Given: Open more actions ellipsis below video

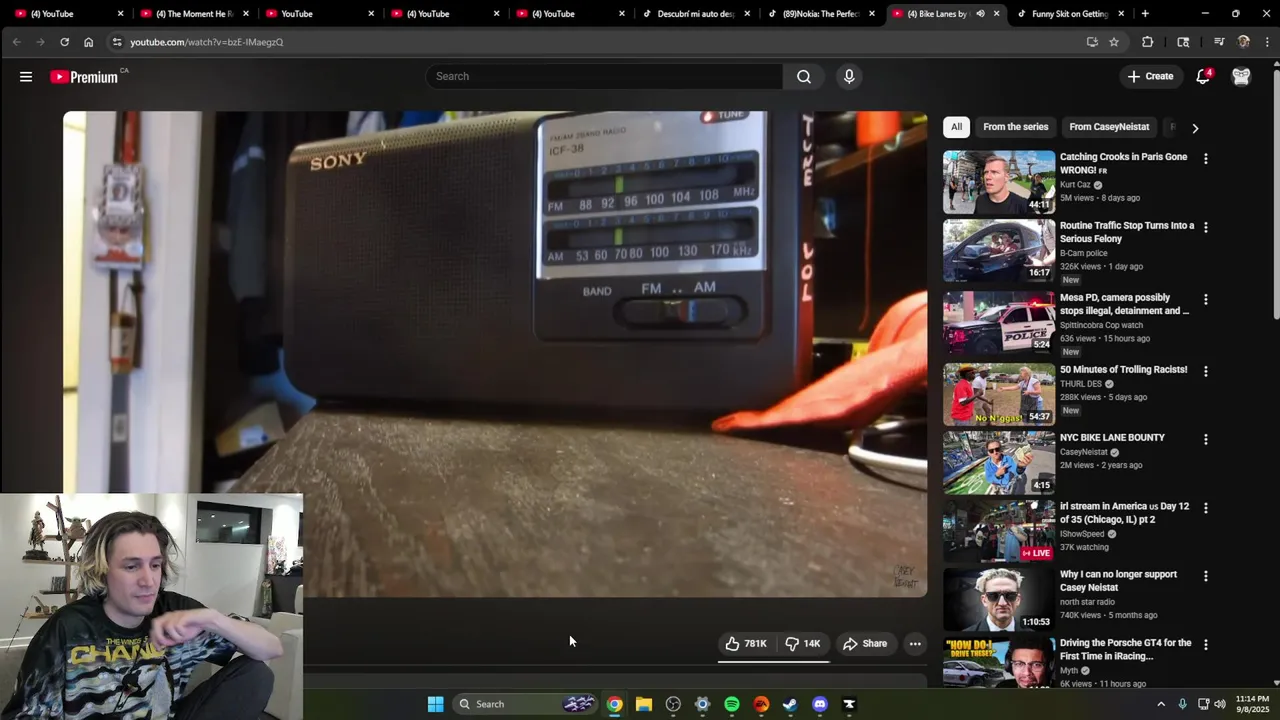Looking at the screenshot, I should (915, 644).
